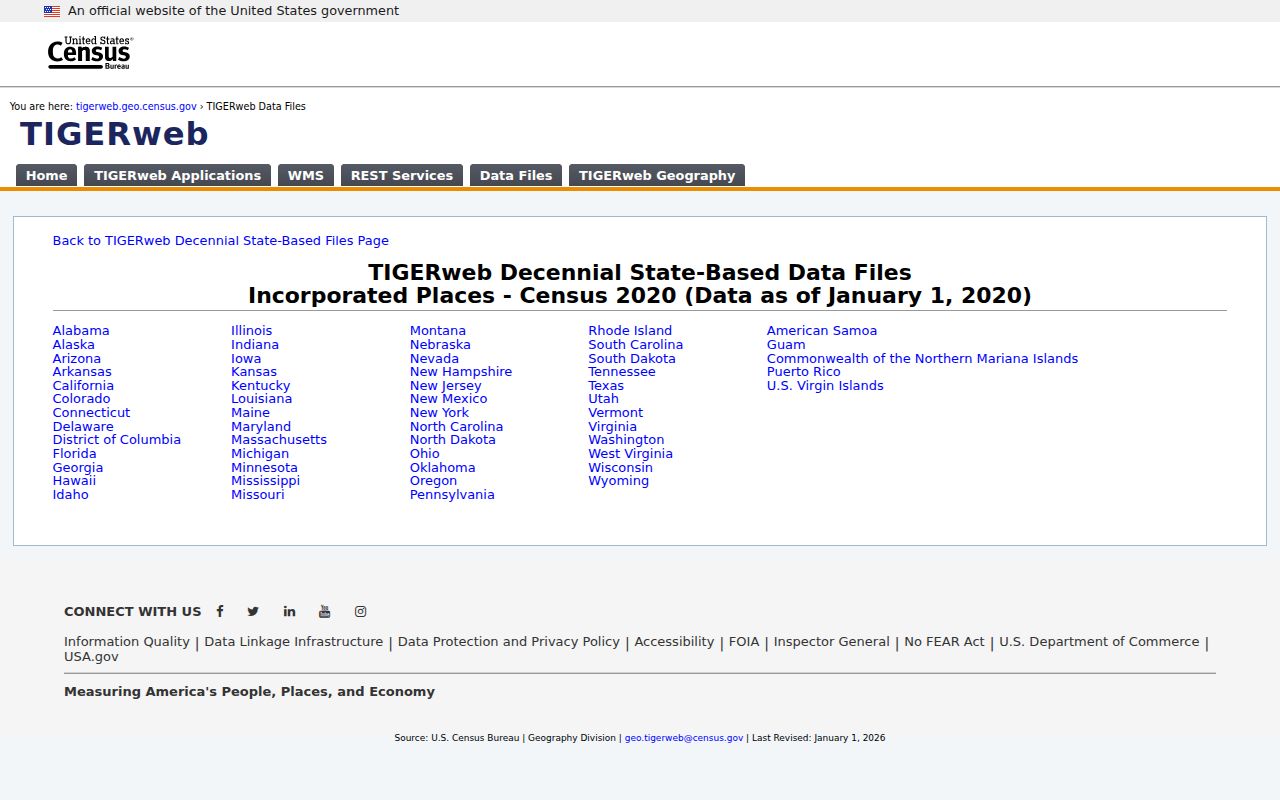The image size is (1280, 800).
Task: Go to the Home tab
Action: point(46,175)
